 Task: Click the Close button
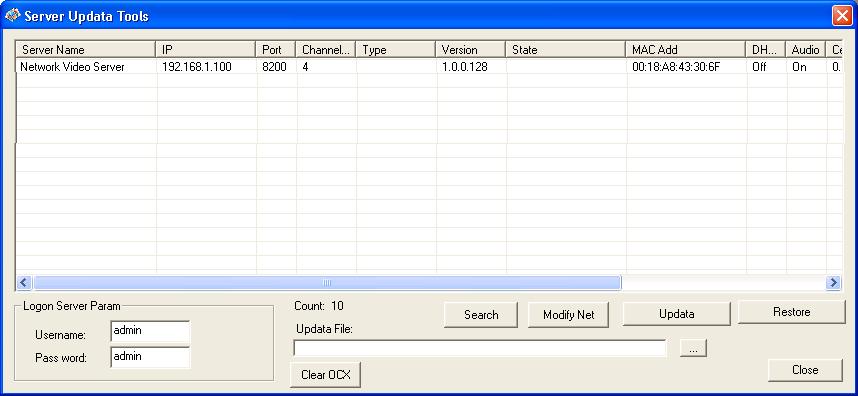pos(805,370)
